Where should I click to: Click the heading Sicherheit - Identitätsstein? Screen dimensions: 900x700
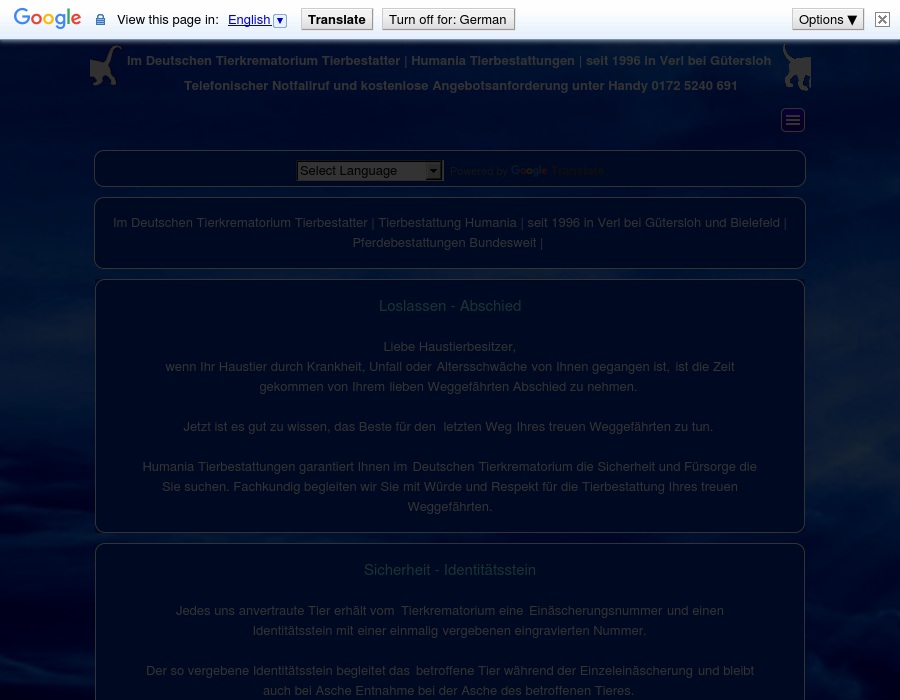pos(450,570)
